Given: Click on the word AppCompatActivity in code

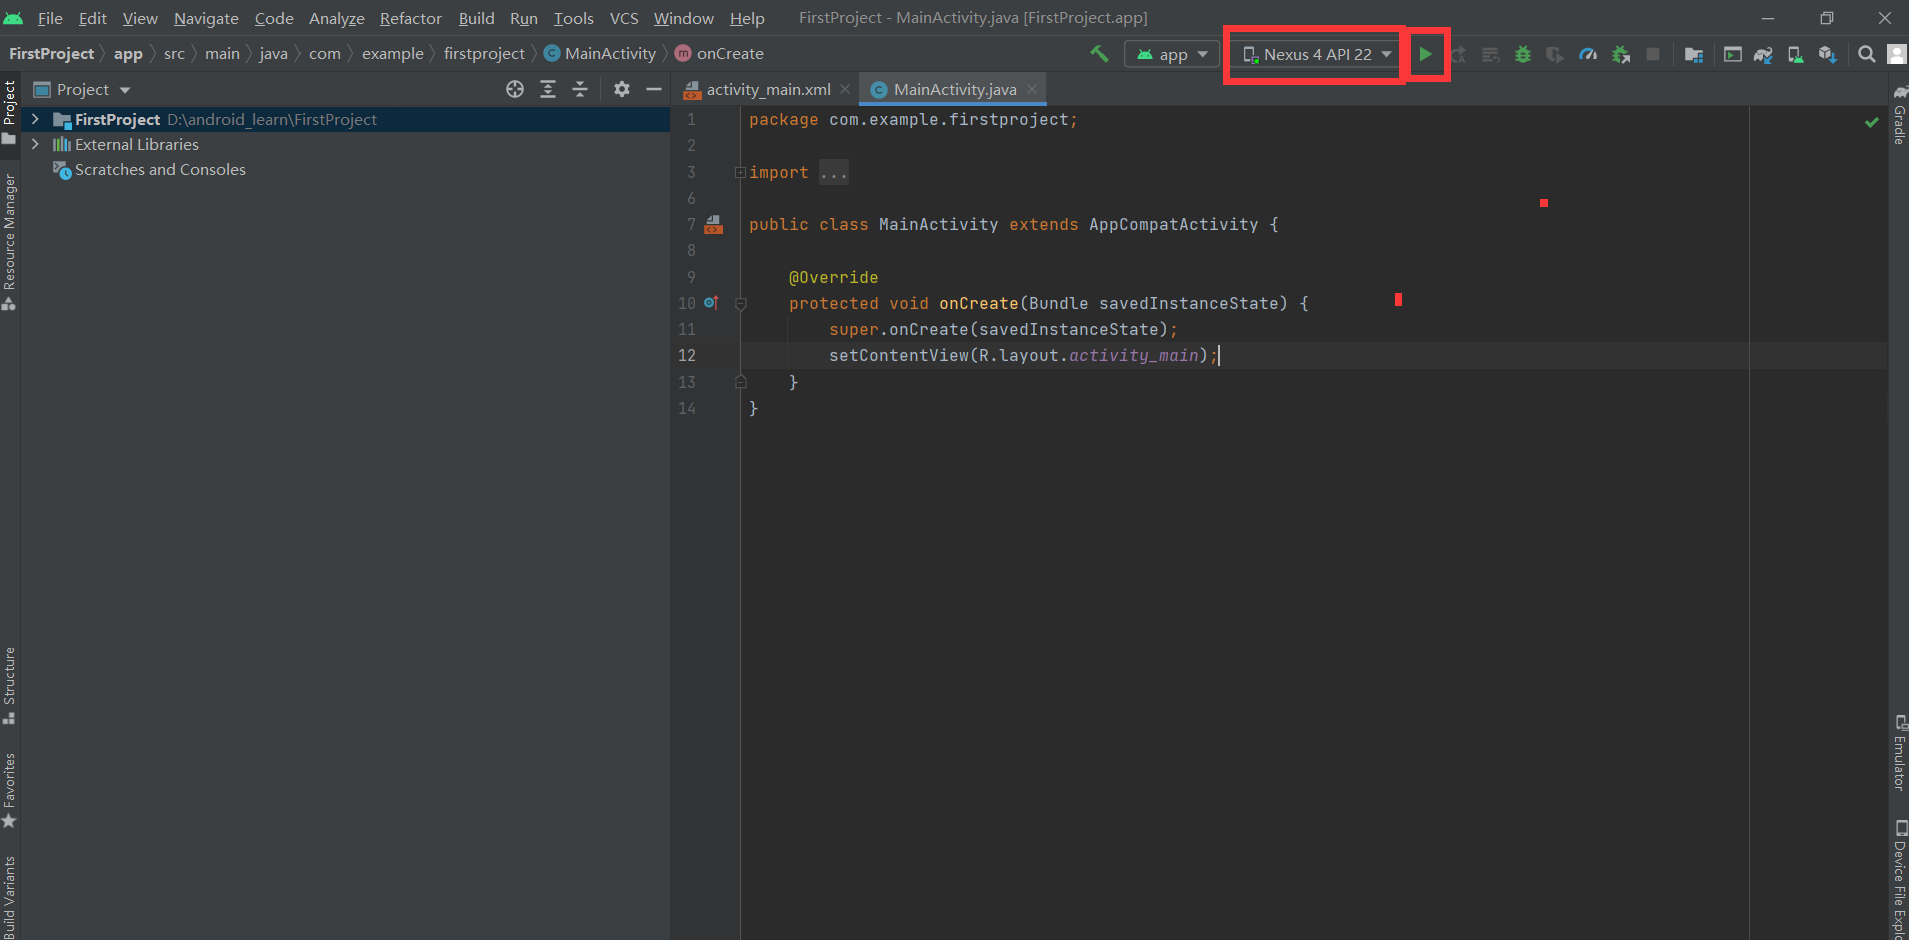Looking at the screenshot, I should pyautogui.click(x=1173, y=225).
